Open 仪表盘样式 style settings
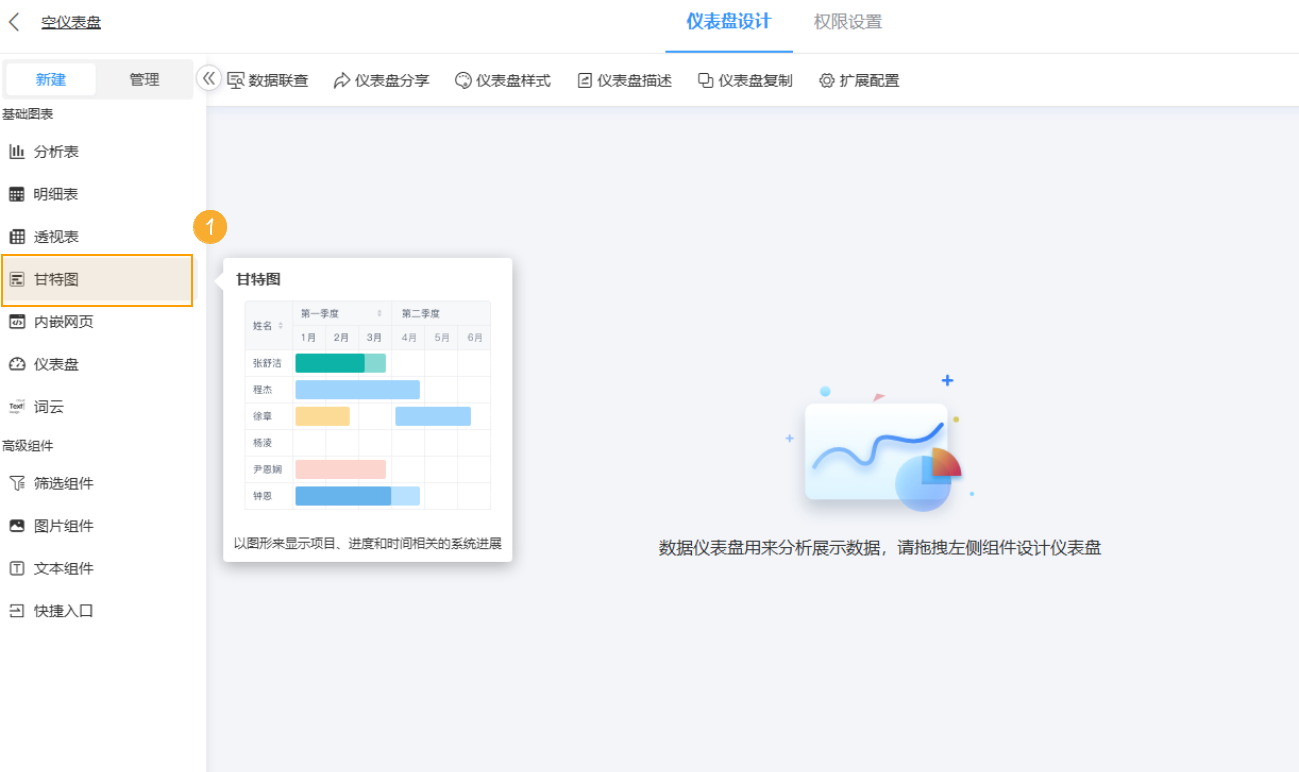Screen dimensions: 1299x772 503,80
